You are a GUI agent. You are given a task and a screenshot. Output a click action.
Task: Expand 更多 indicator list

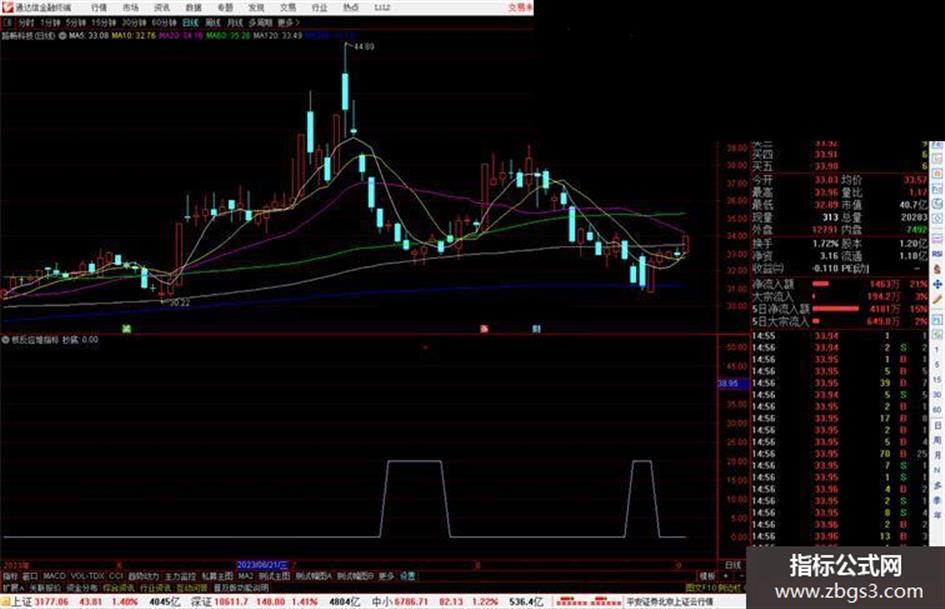(x=386, y=576)
